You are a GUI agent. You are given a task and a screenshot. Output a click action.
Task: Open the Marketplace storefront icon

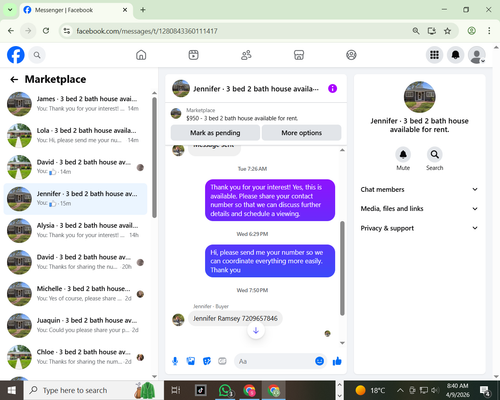coord(299,55)
